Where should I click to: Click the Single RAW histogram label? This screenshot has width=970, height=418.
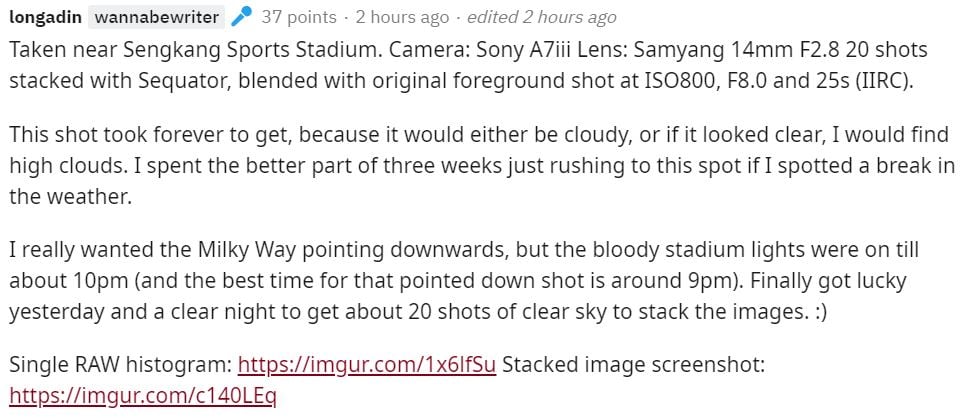click(120, 363)
